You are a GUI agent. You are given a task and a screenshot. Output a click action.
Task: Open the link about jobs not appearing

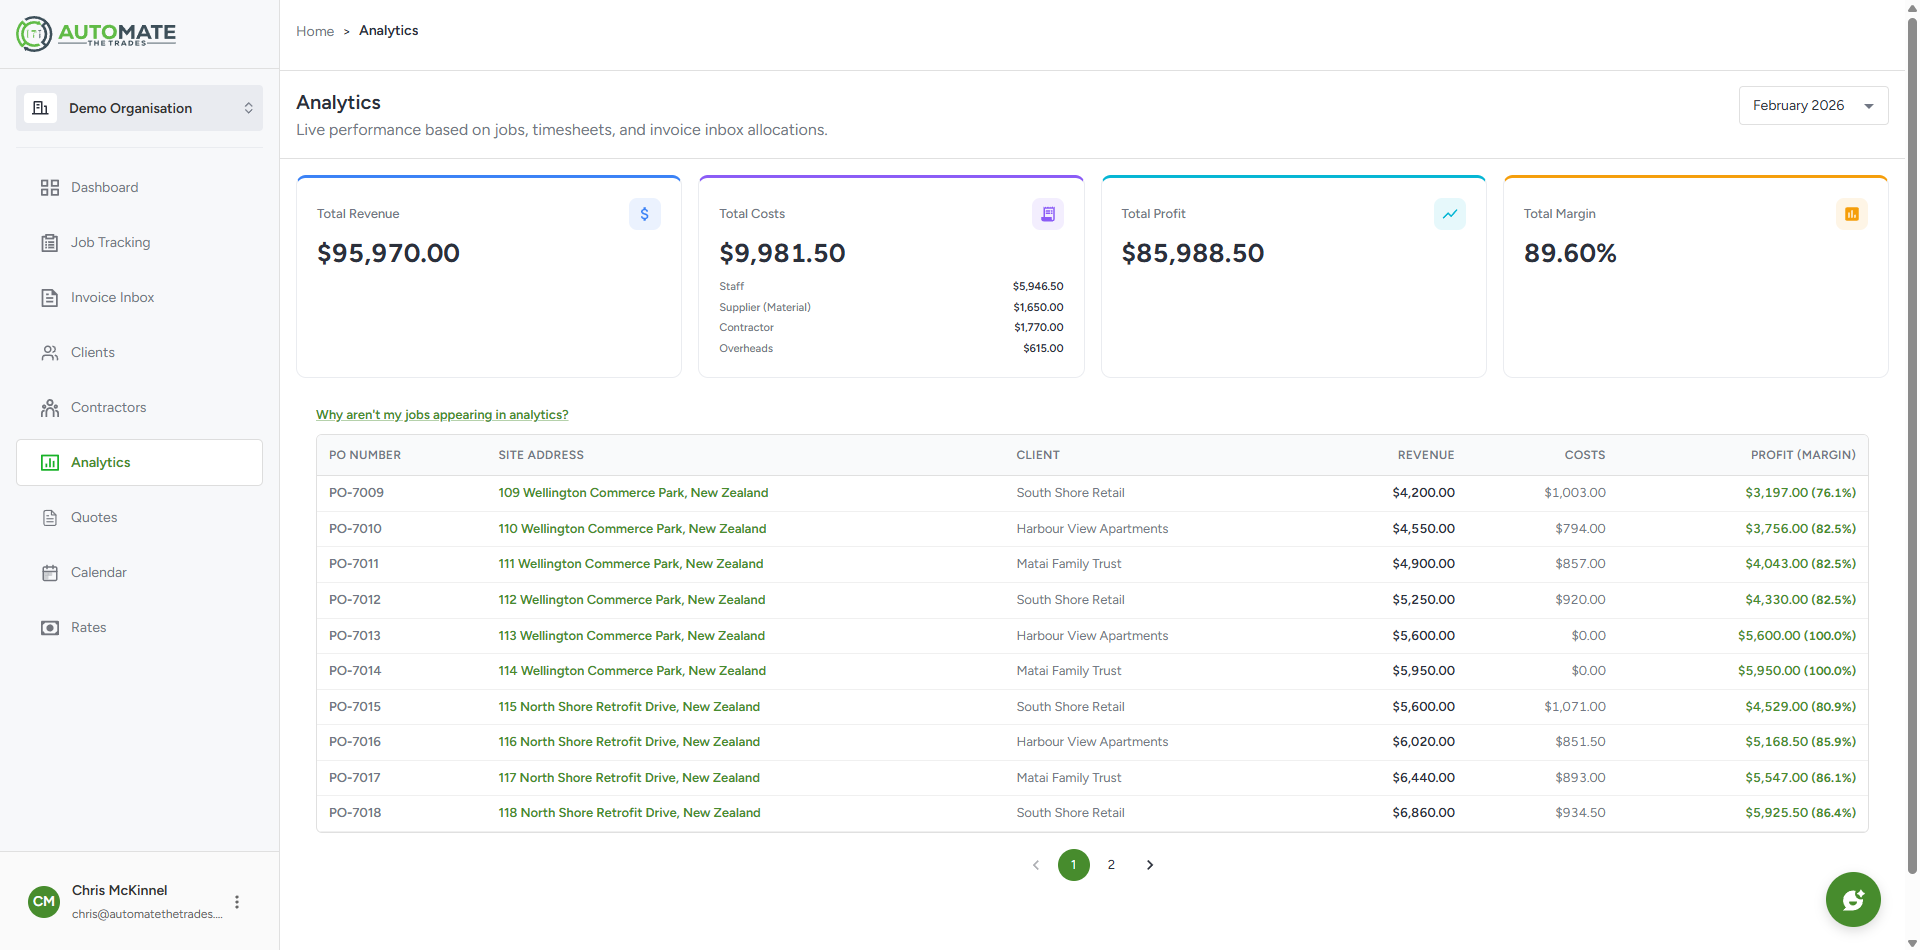(442, 414)
